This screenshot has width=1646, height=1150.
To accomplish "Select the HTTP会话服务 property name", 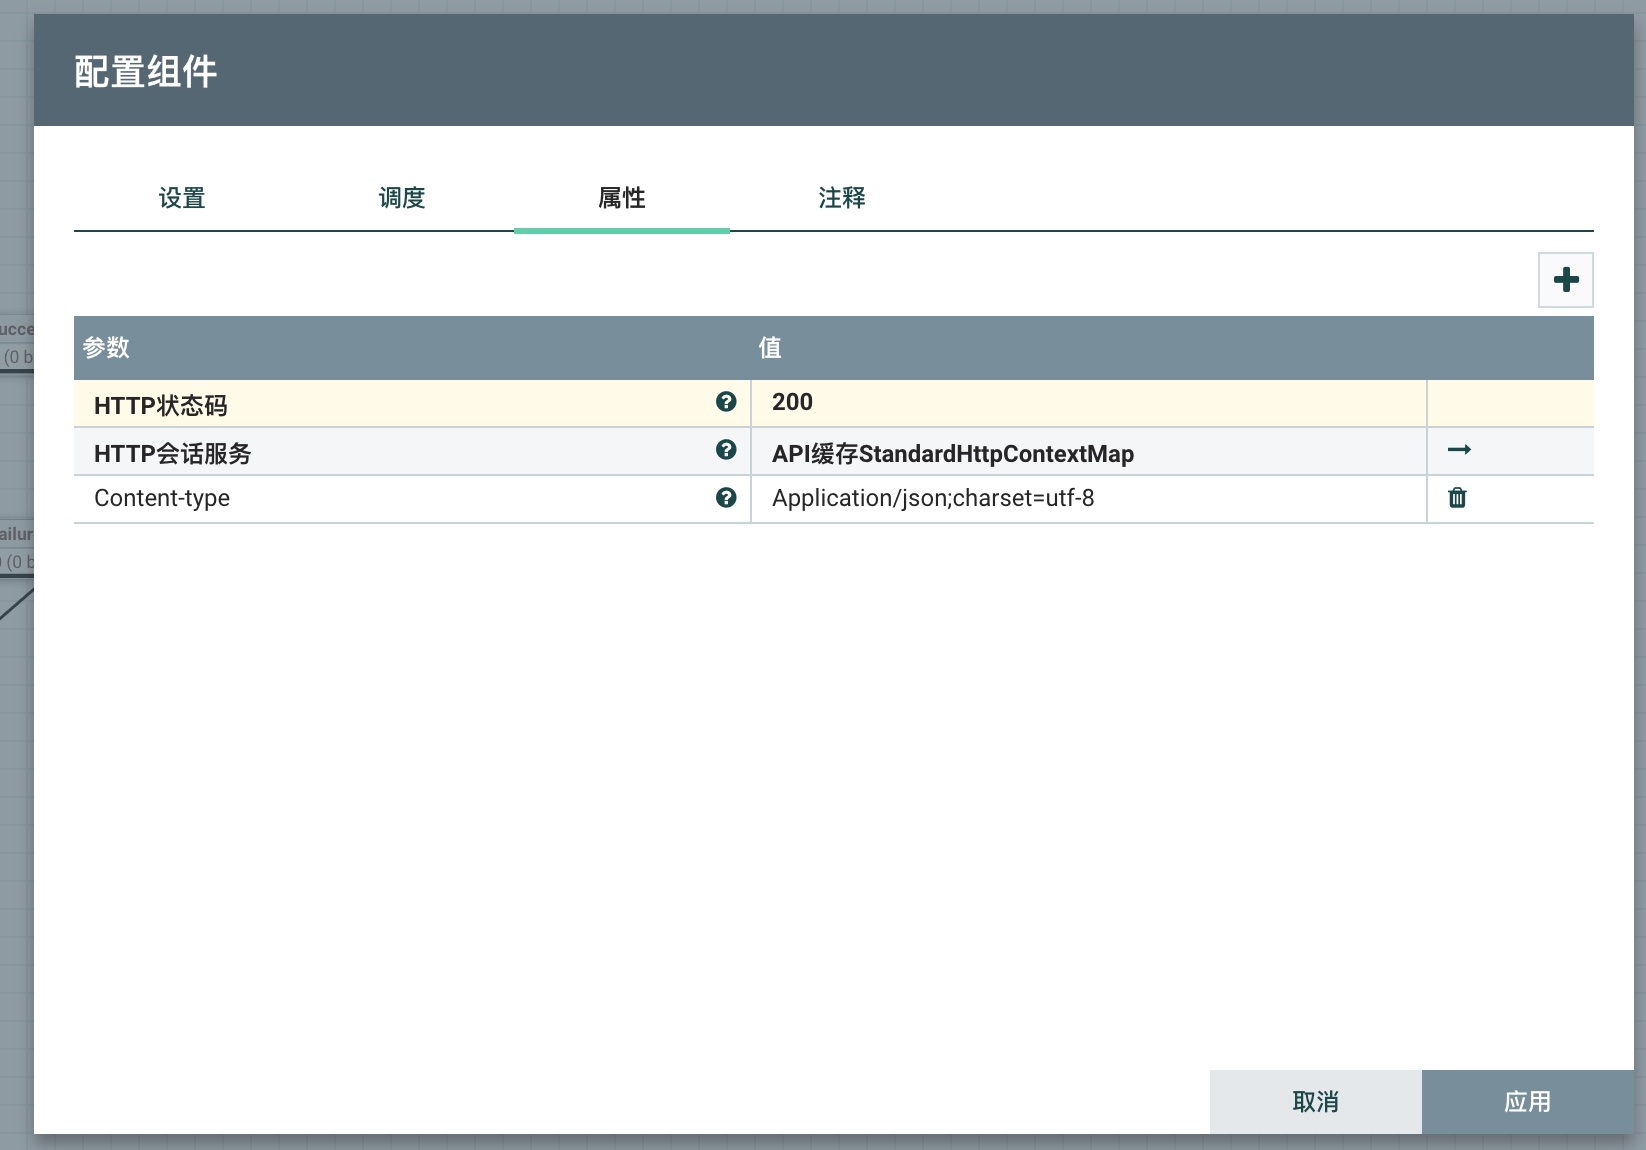I will pos(172,453).
